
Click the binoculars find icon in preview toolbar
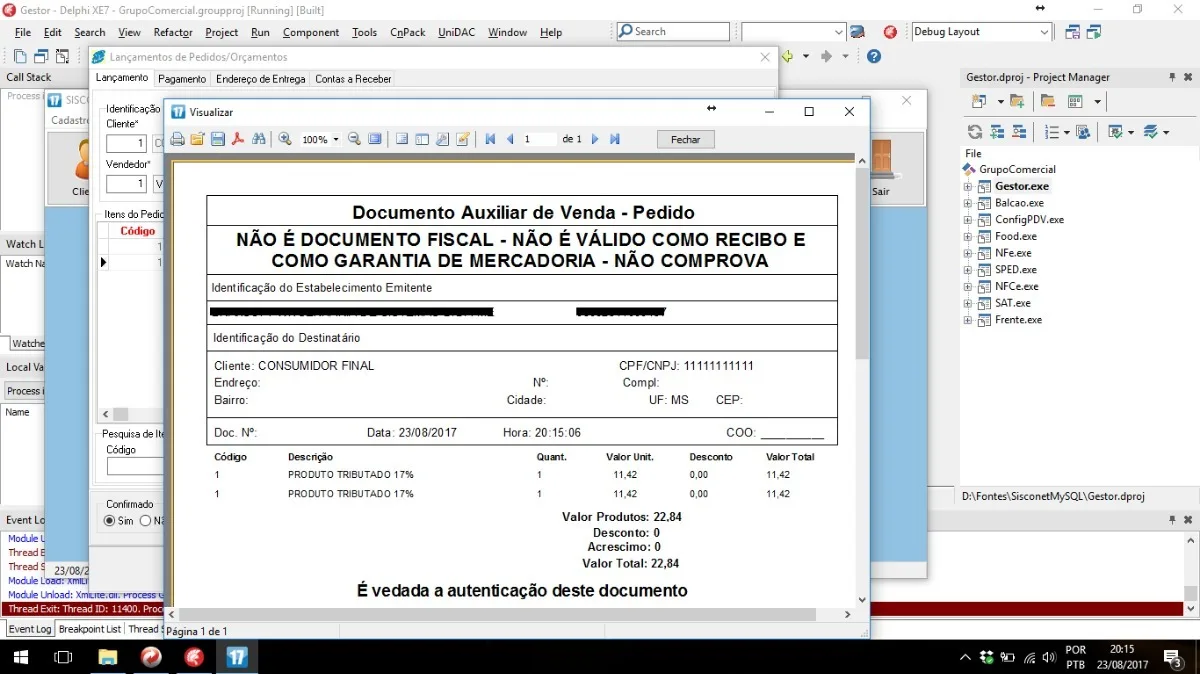[259, 140]
